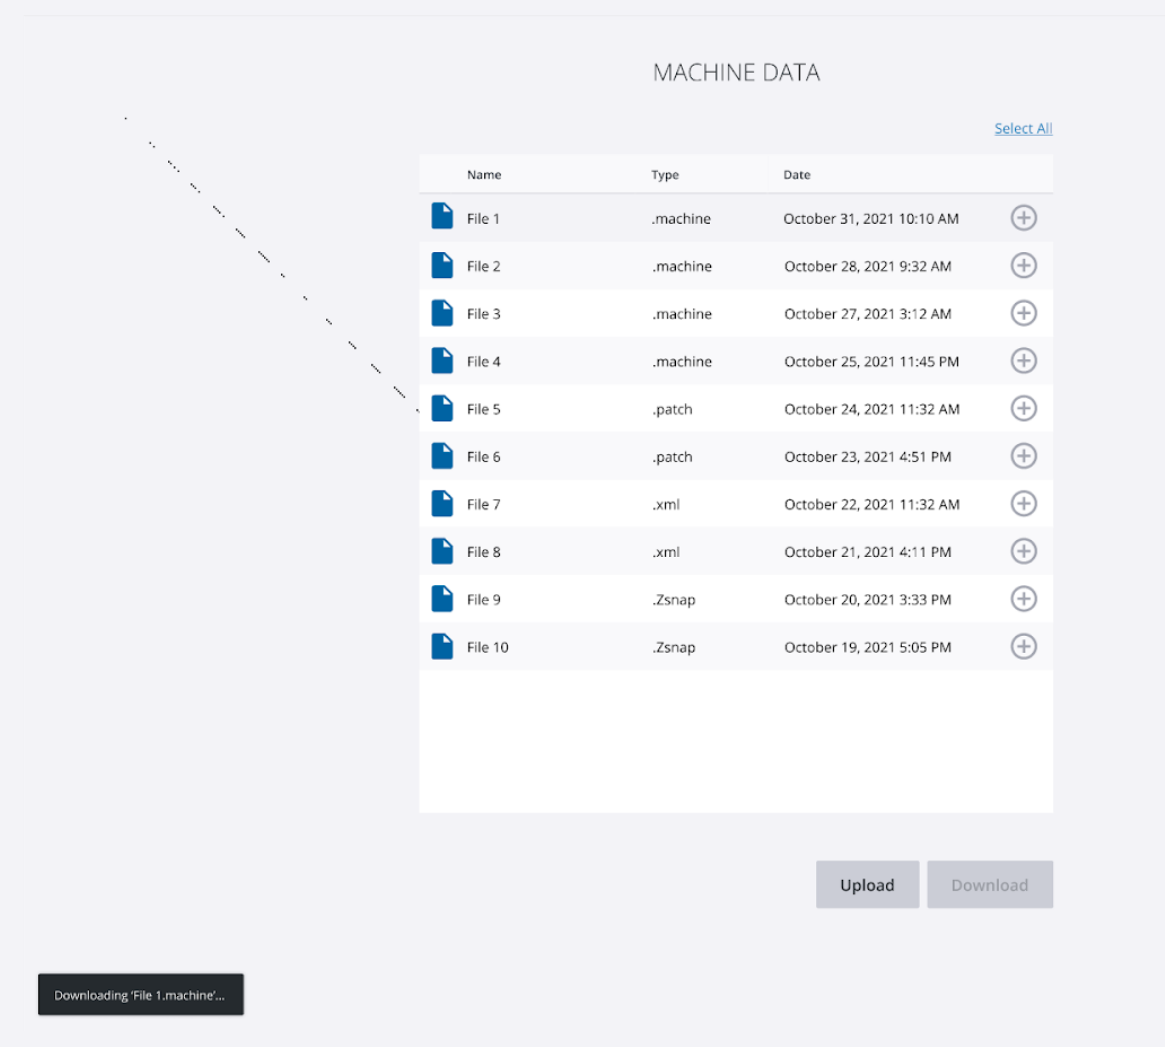
Task: Click the '.Zsnap' type in File 9 row
Action: [674, 600]
